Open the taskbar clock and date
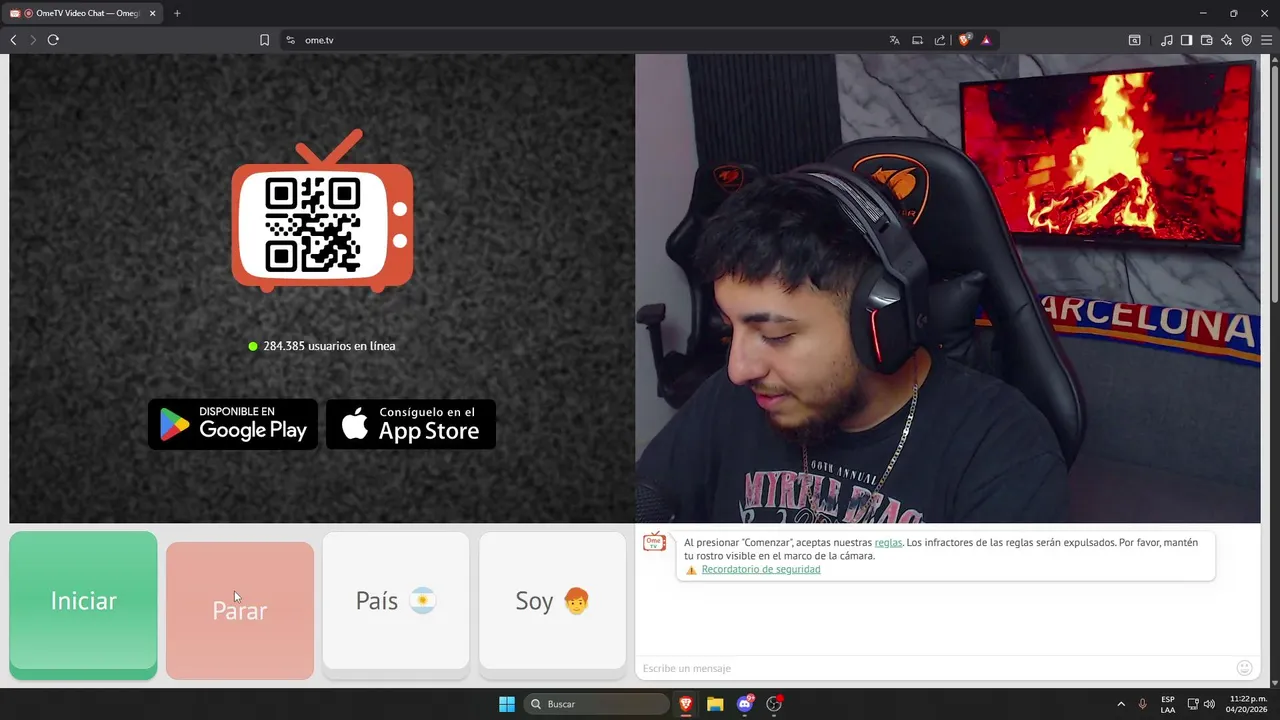Viewport: 1280px width, 720px height. (x=1248, y=704)
